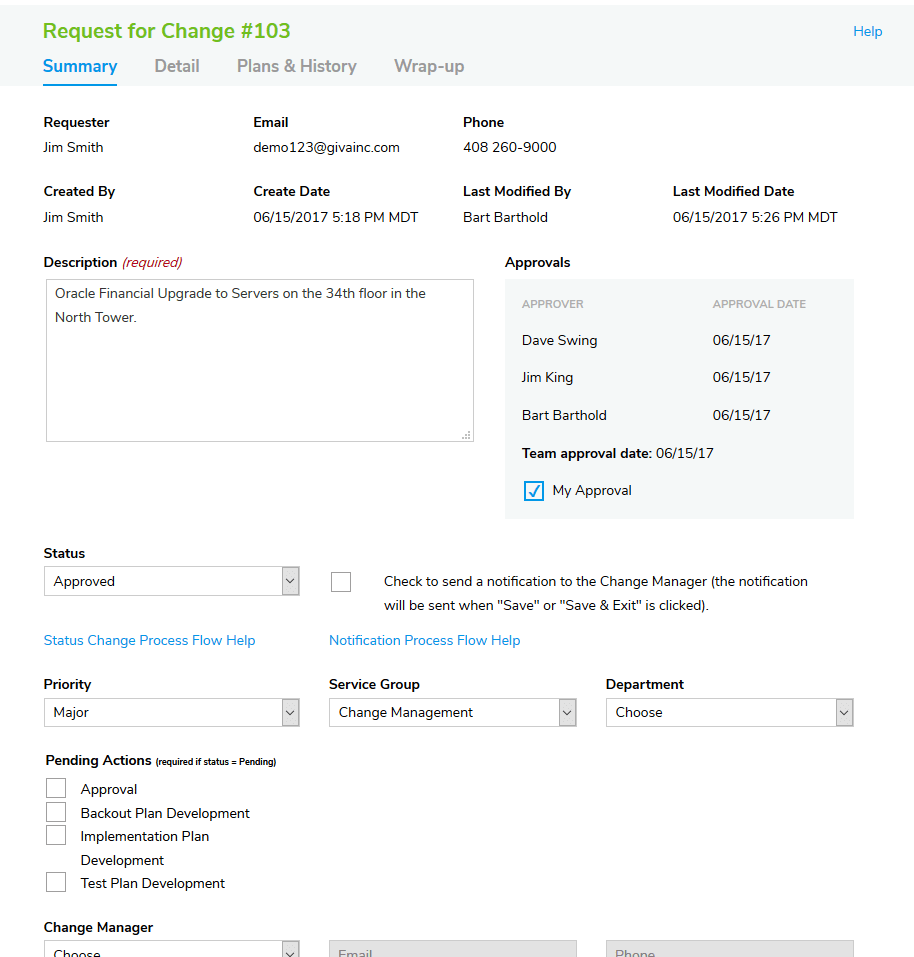Open the Help link
Screen dimensions: 914x957
click(867, 31)
